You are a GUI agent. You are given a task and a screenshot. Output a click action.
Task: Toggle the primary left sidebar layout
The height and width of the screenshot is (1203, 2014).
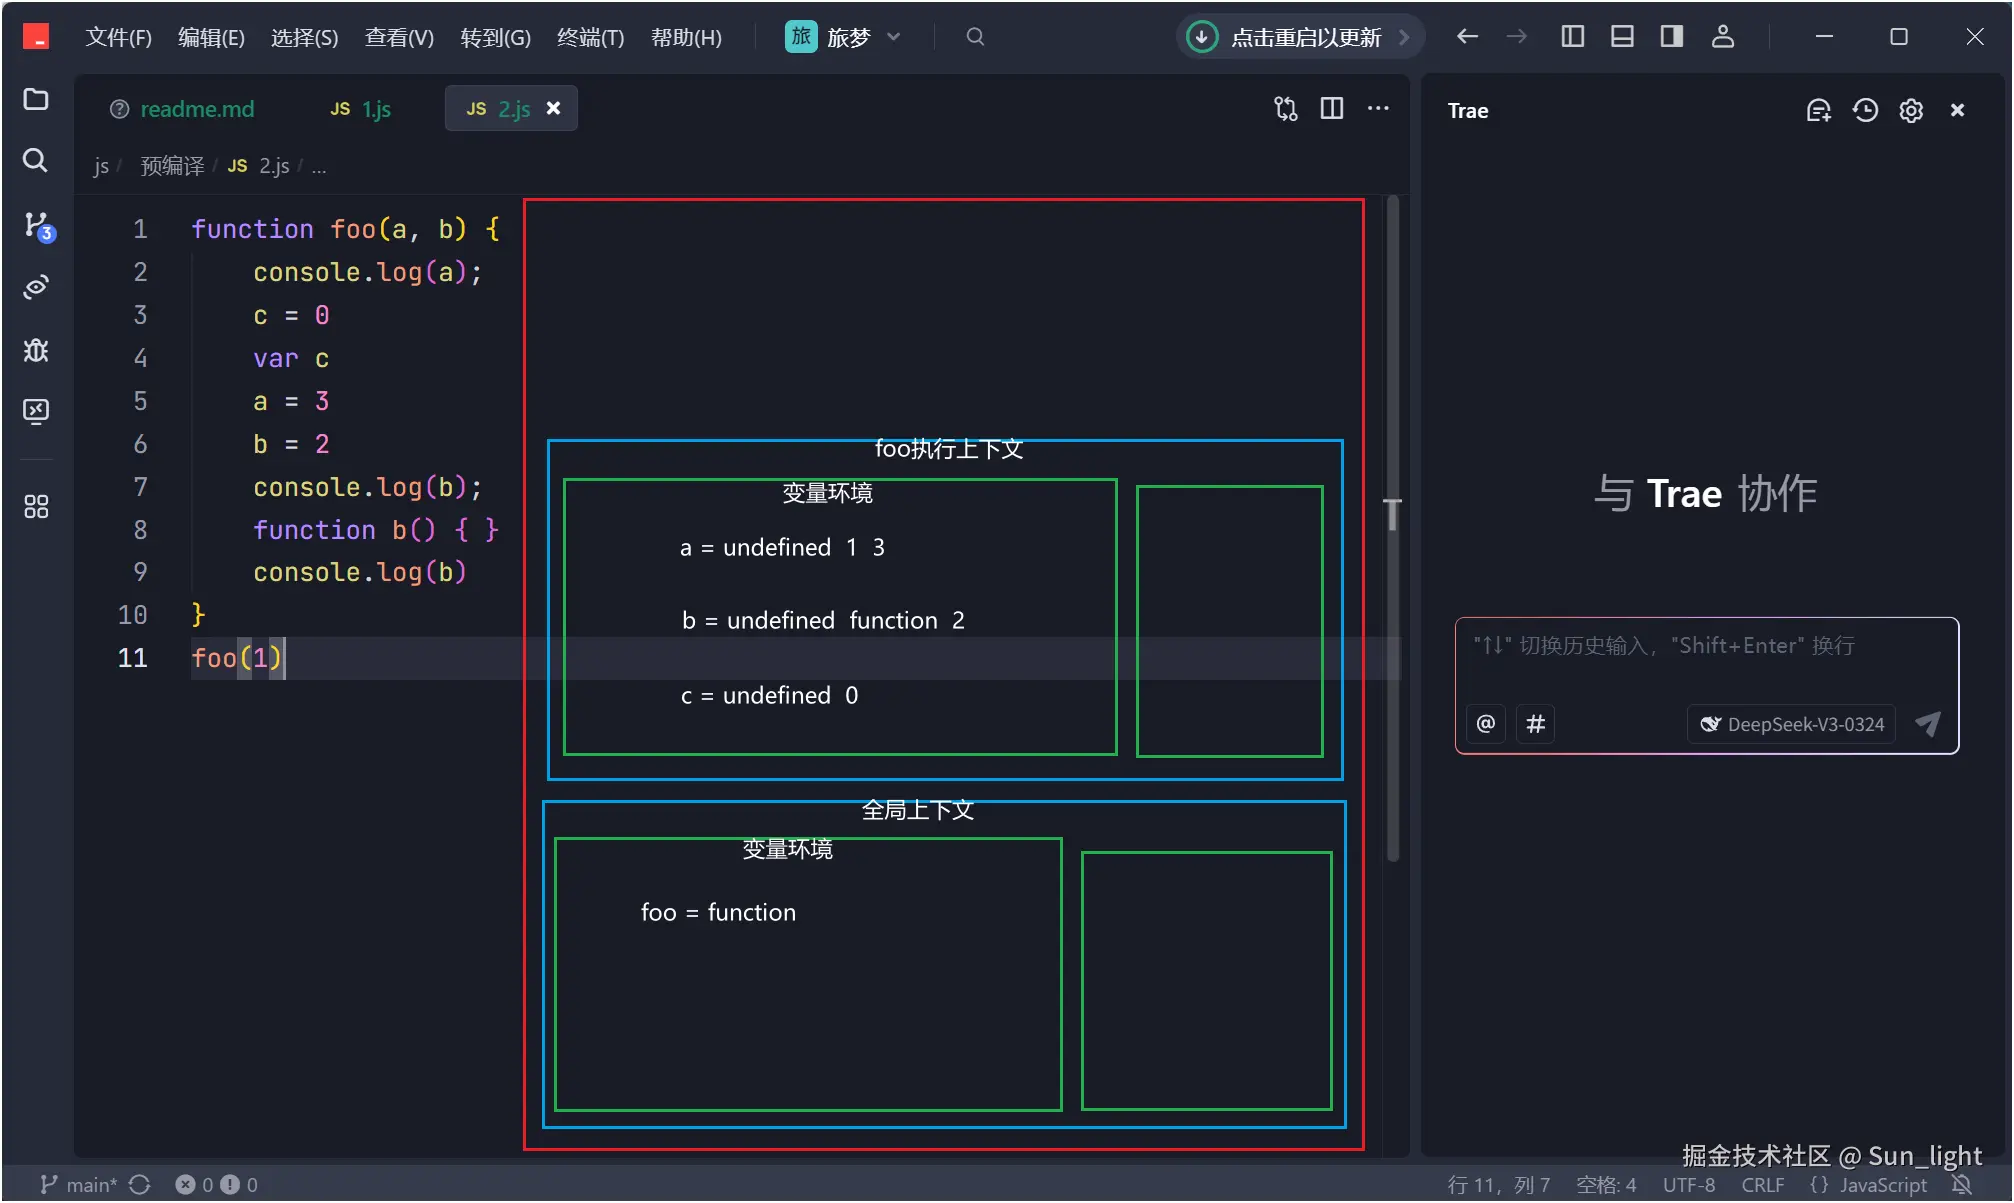click(x=1572, y=37)
